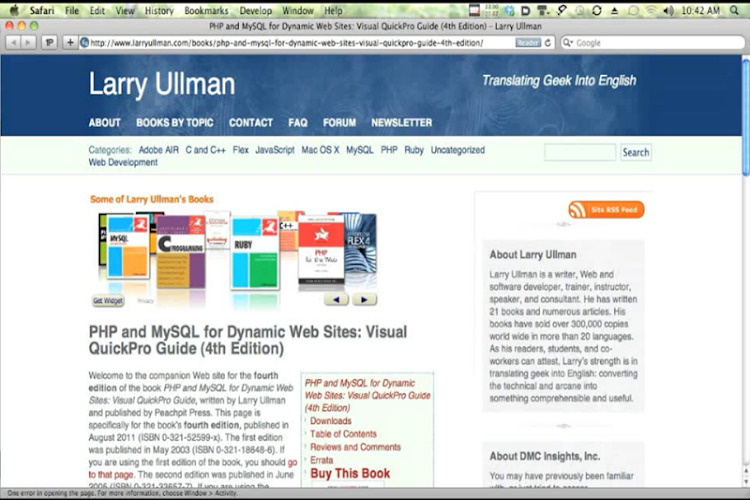Click the add bookmark plus button
This screenshot has width=750, height=500.
(69, 43)
